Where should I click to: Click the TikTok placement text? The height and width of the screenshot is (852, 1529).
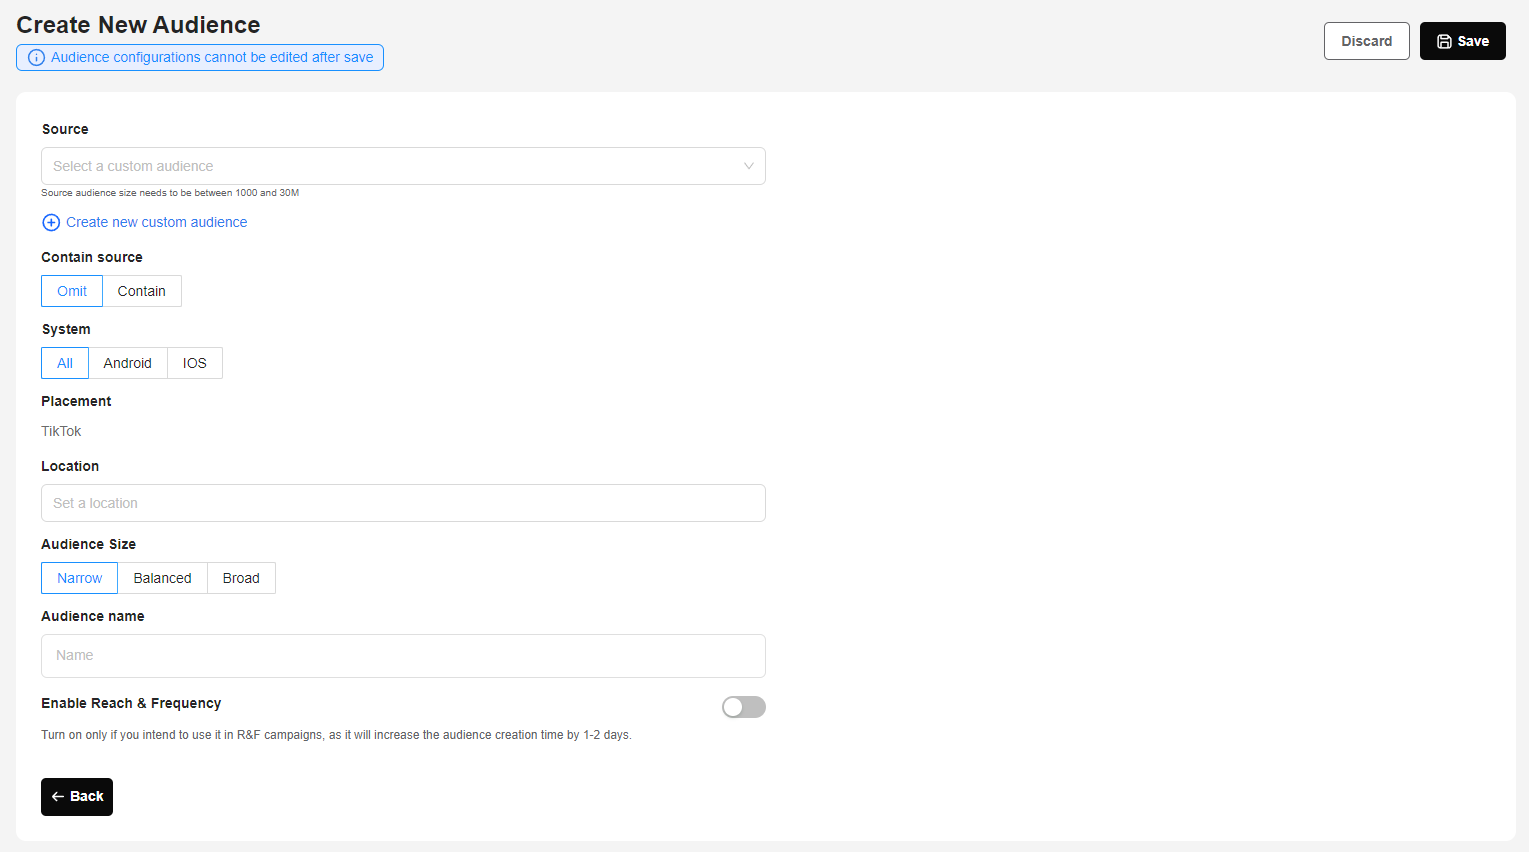coord(61,431)
